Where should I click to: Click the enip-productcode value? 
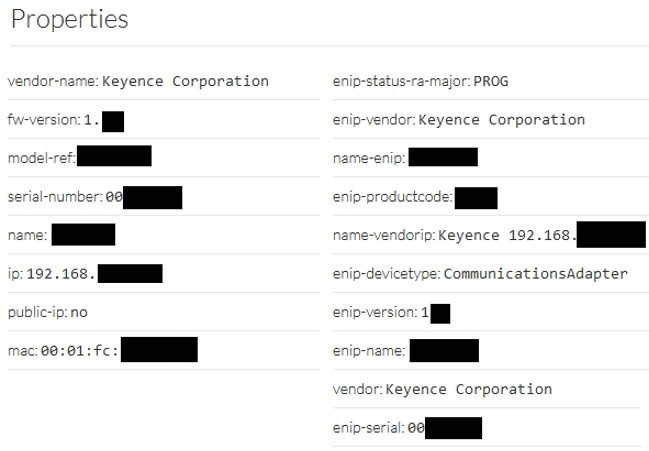[475, 197]
